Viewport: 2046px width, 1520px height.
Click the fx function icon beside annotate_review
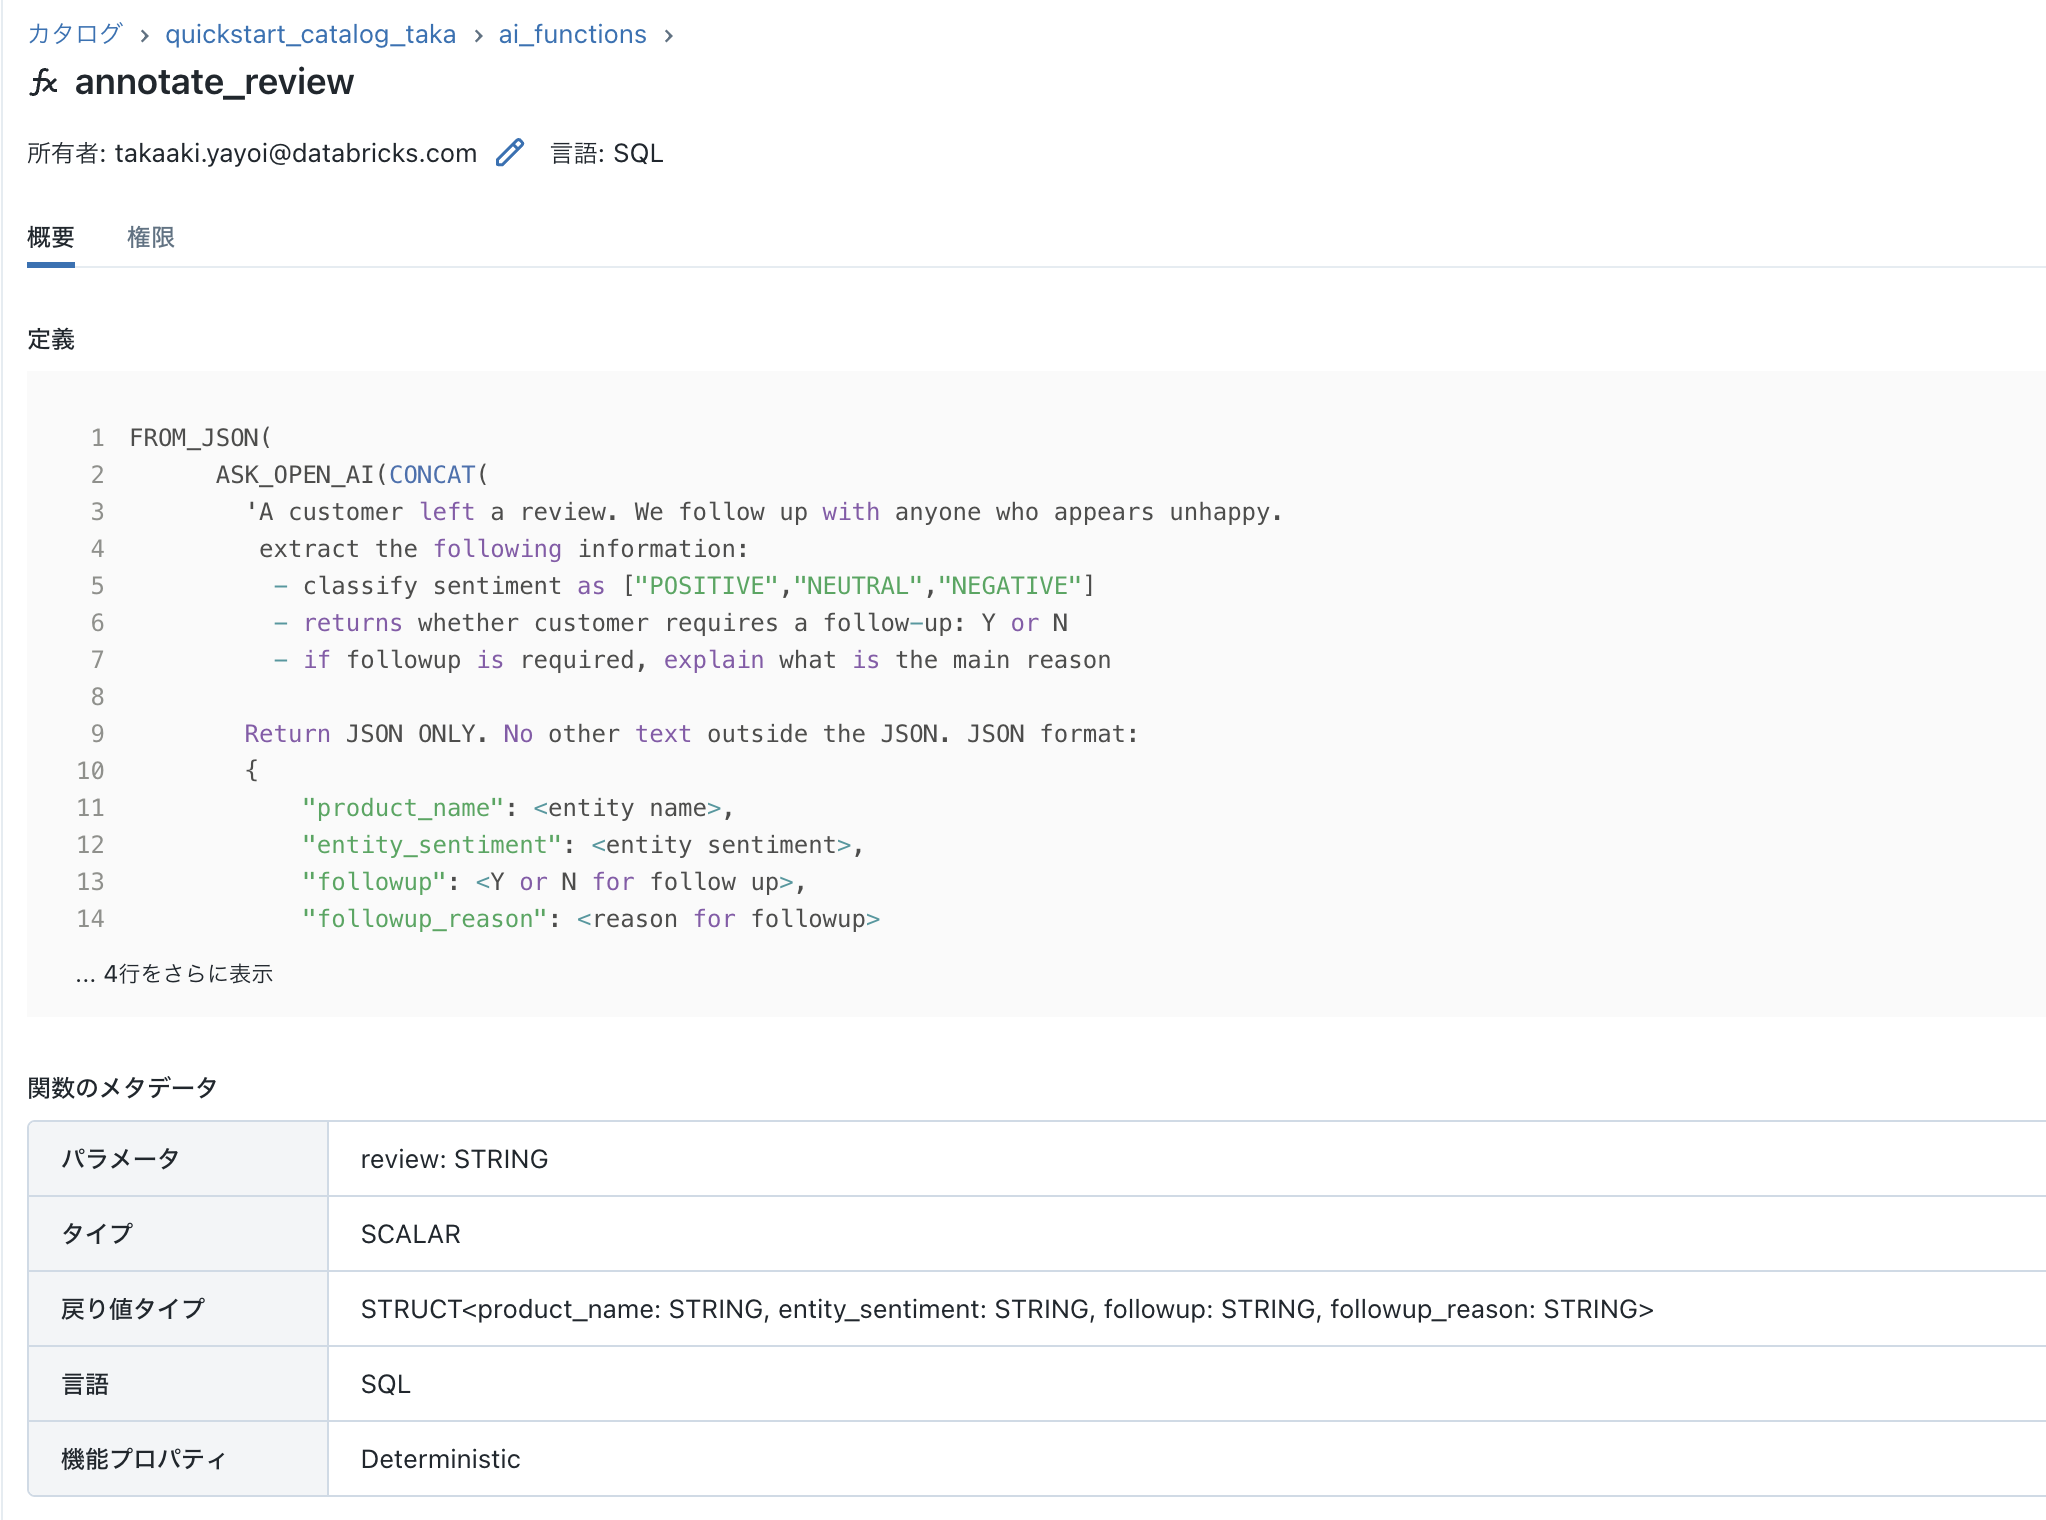[45, 82]
